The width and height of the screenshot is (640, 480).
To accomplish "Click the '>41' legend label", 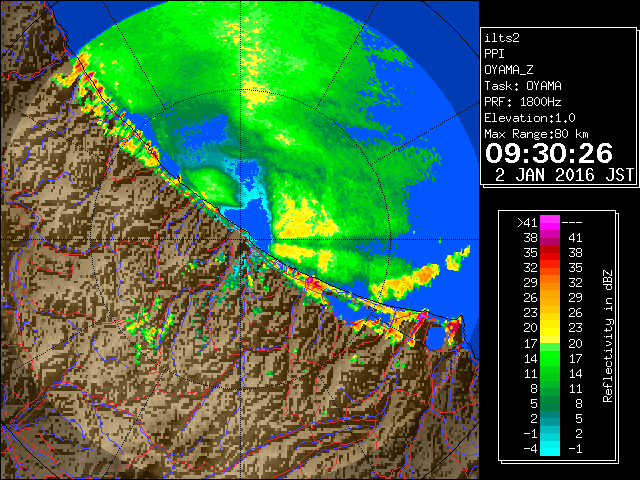I will (x=527, y=223).
